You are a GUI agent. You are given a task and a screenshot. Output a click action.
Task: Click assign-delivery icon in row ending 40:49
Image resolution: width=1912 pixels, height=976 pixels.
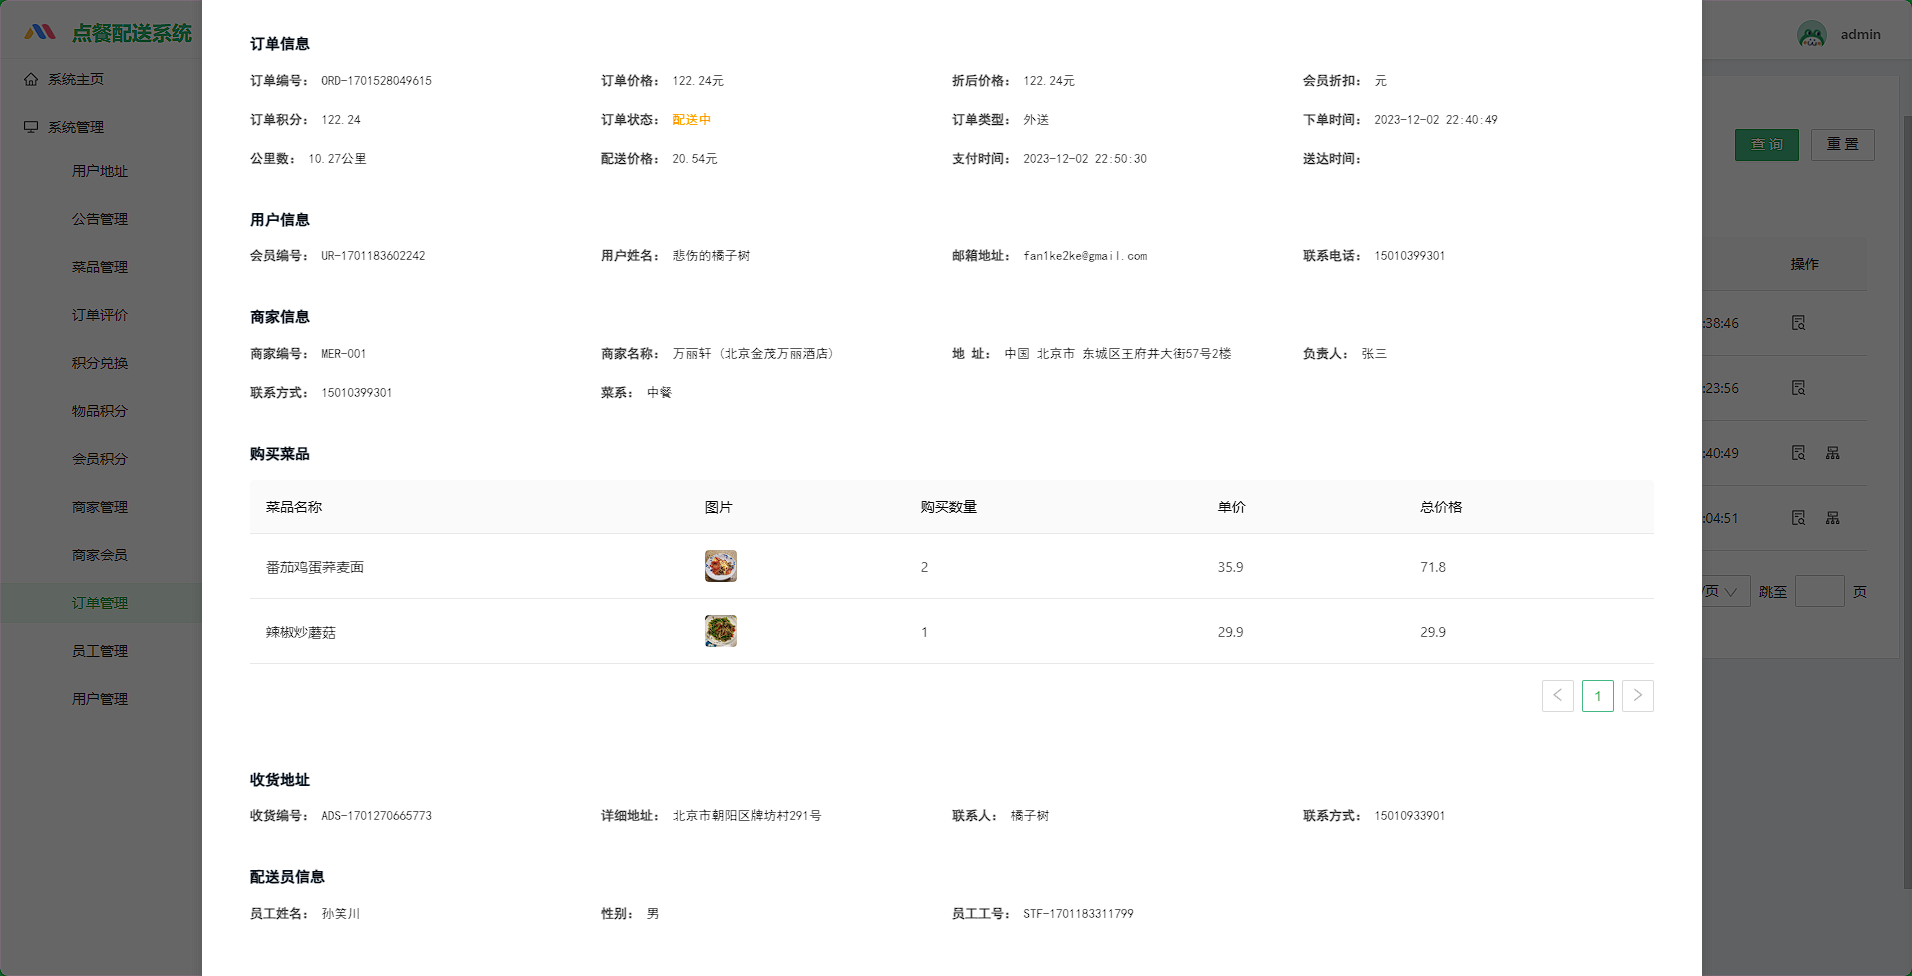tap(1832, 453)
